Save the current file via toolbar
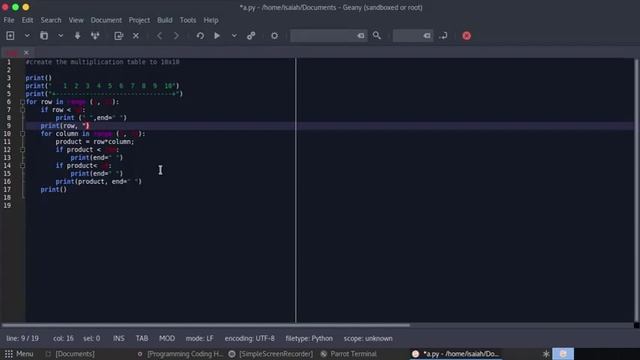This screenshot has width=640, height=360. [x=77, y=36]
